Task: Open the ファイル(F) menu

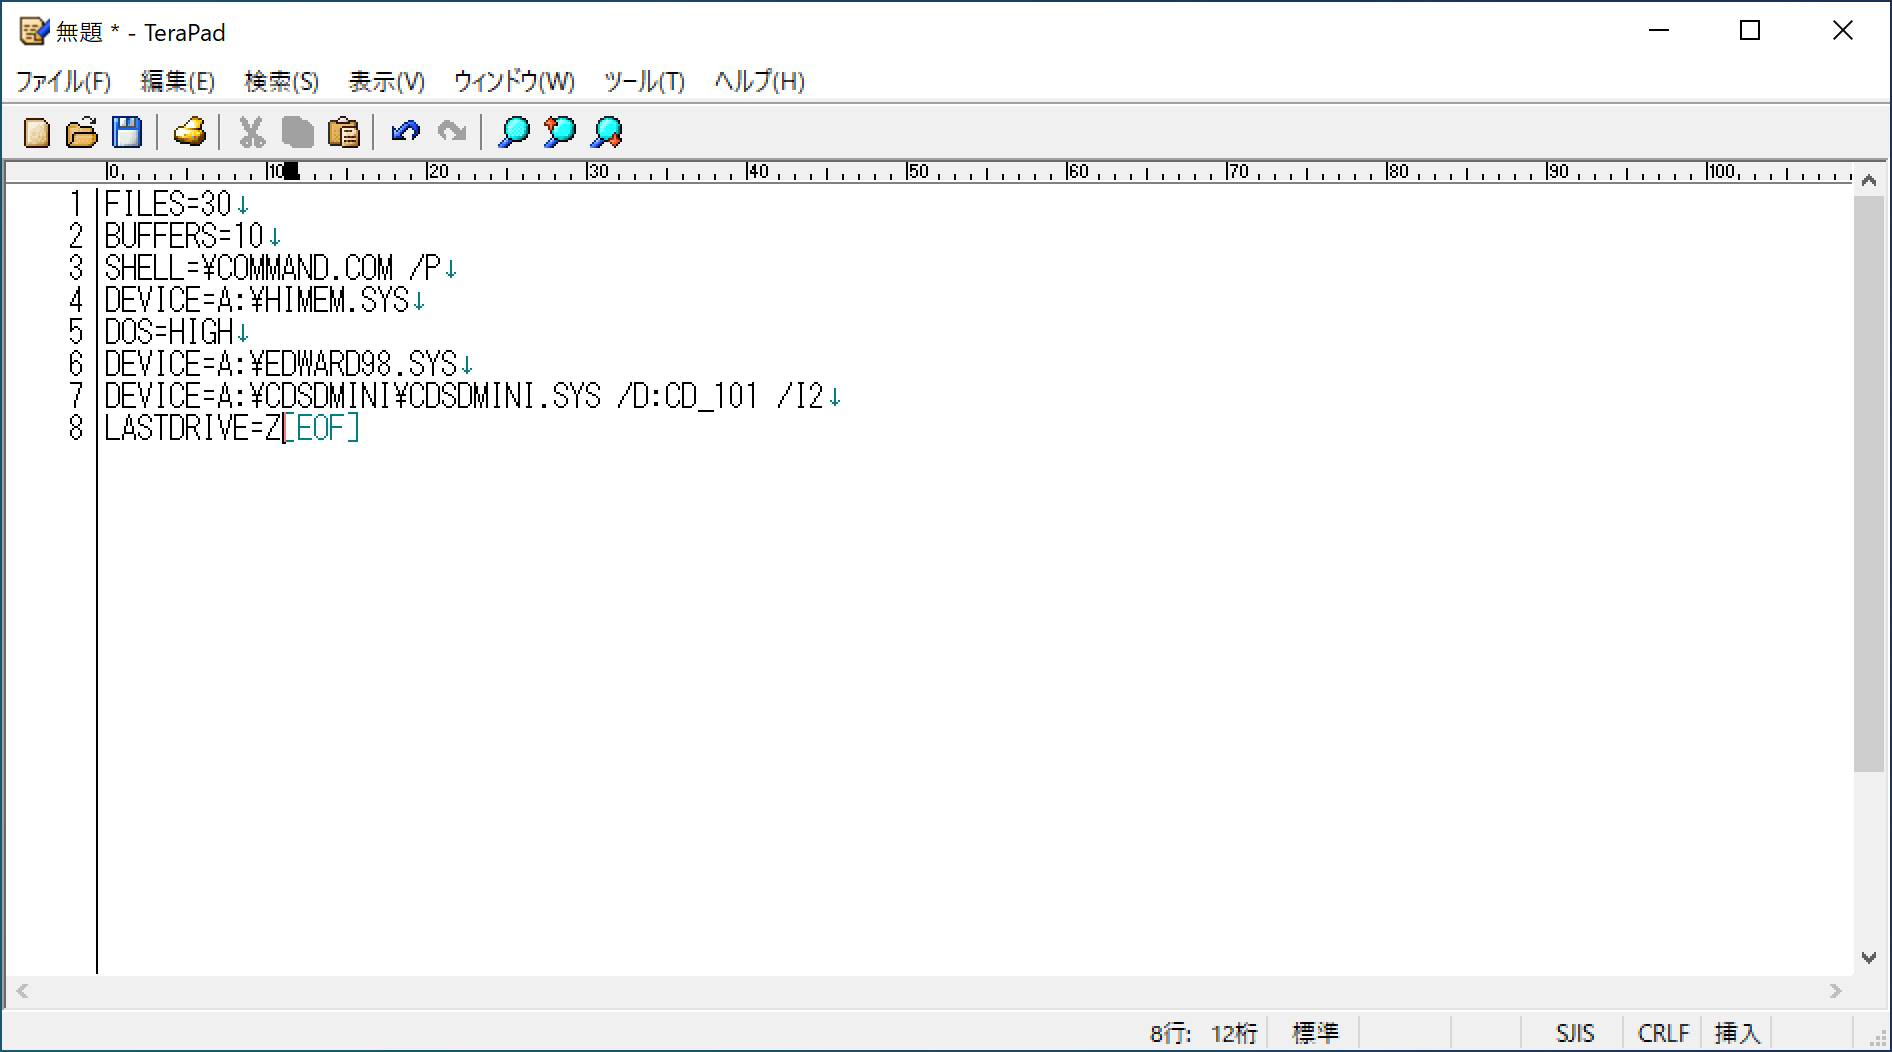Action: [x=63, y=81]
